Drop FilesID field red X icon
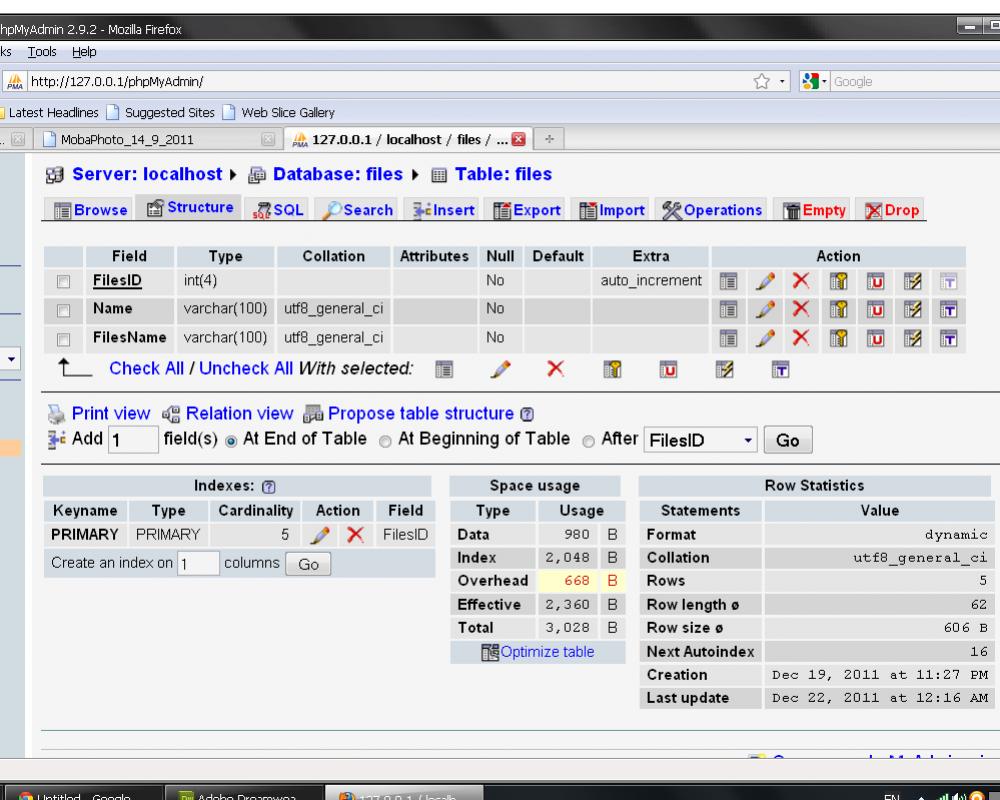This screenshot has width=1000, height=800. tap(801, 281)
